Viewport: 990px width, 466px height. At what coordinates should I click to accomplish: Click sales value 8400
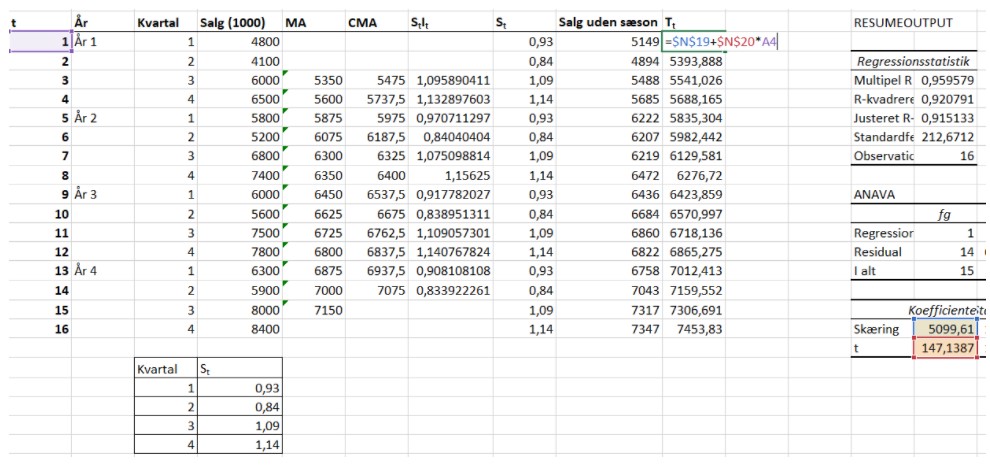[x=240, y=328]
